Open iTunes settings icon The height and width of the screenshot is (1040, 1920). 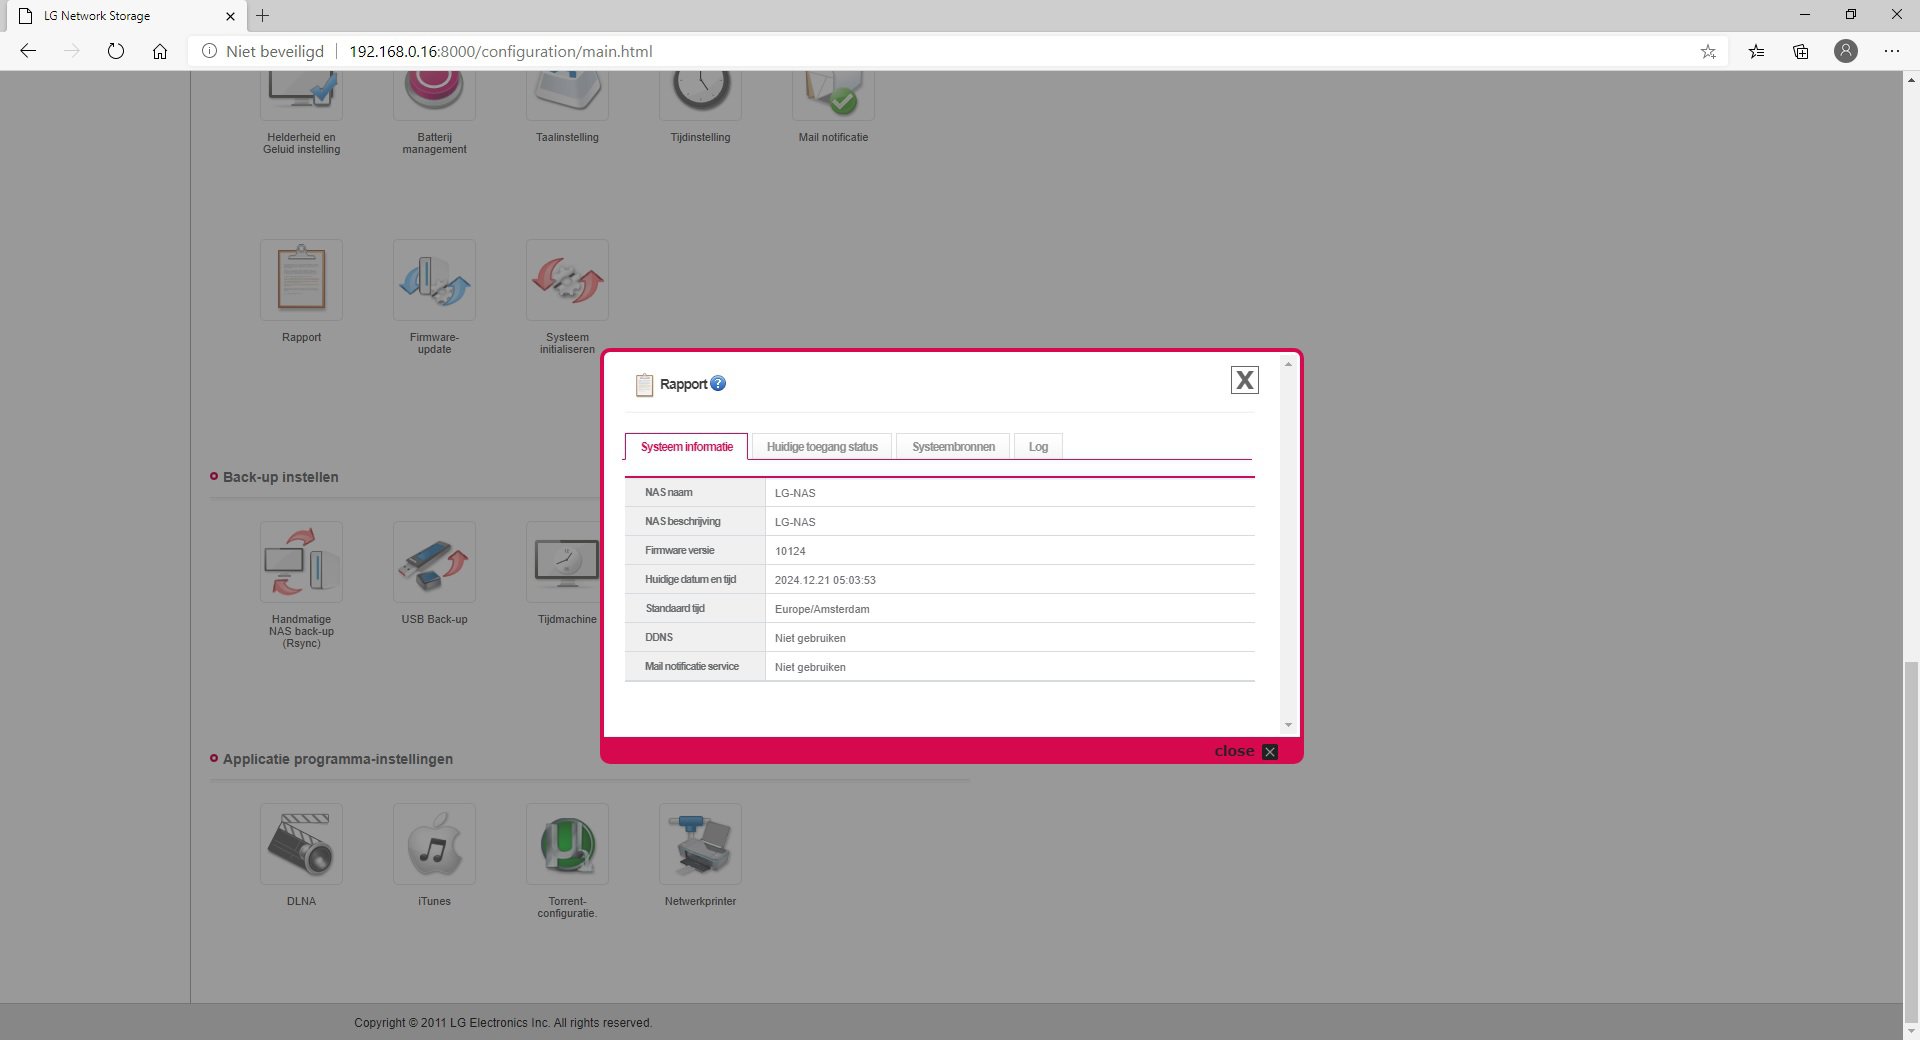point(434,844)
